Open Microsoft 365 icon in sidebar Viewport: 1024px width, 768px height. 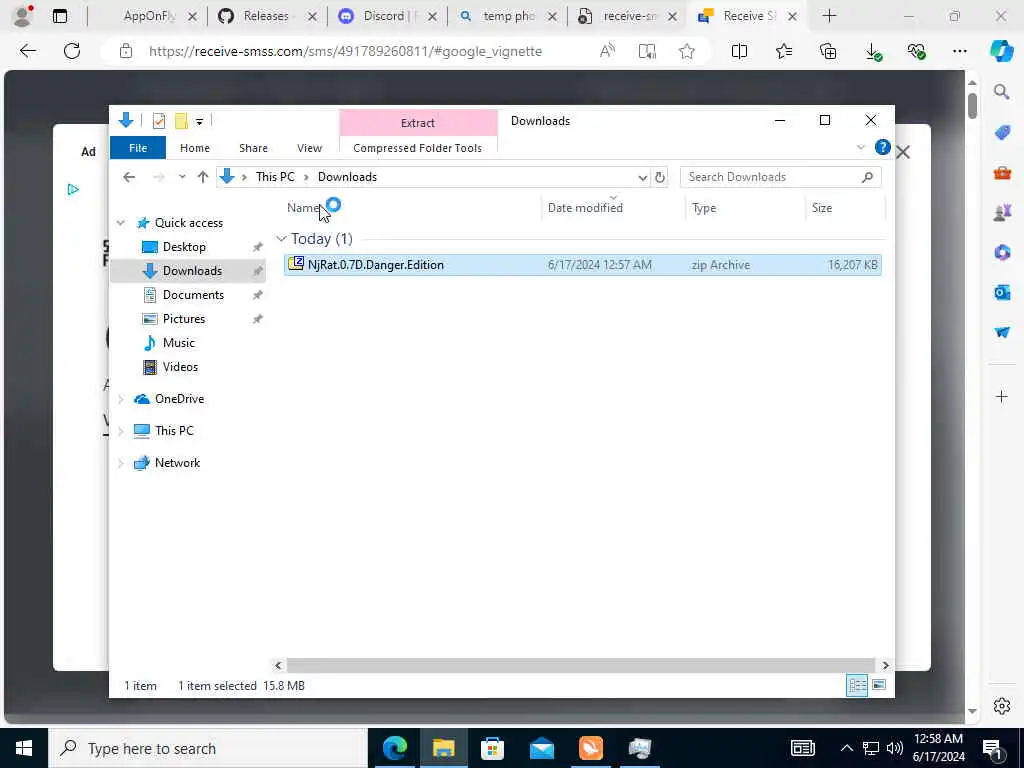[1002, 252]
